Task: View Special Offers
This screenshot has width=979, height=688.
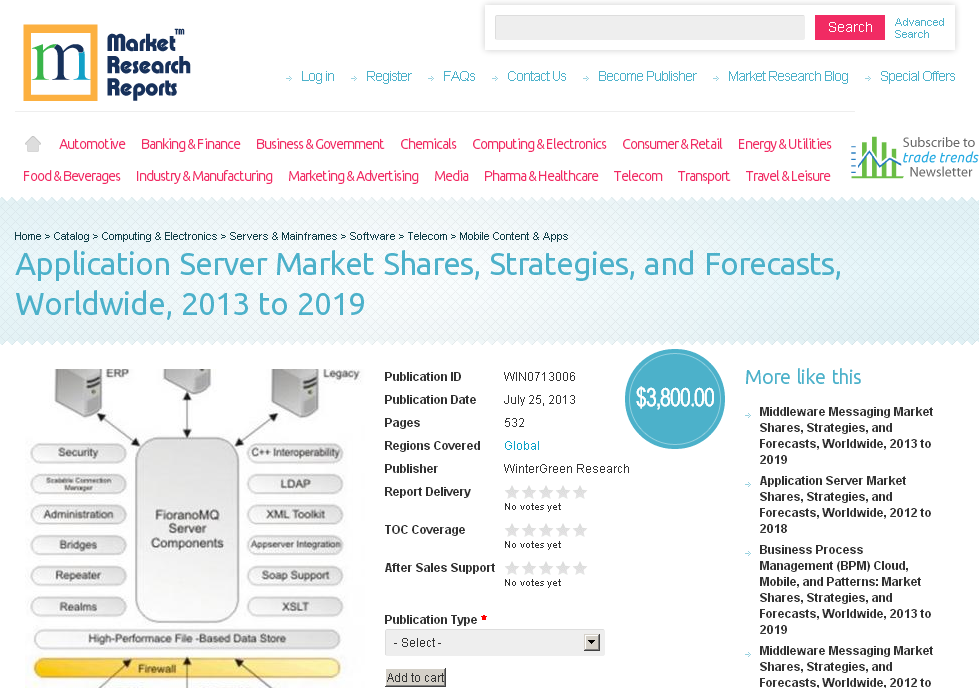Action: coord(917,76)
